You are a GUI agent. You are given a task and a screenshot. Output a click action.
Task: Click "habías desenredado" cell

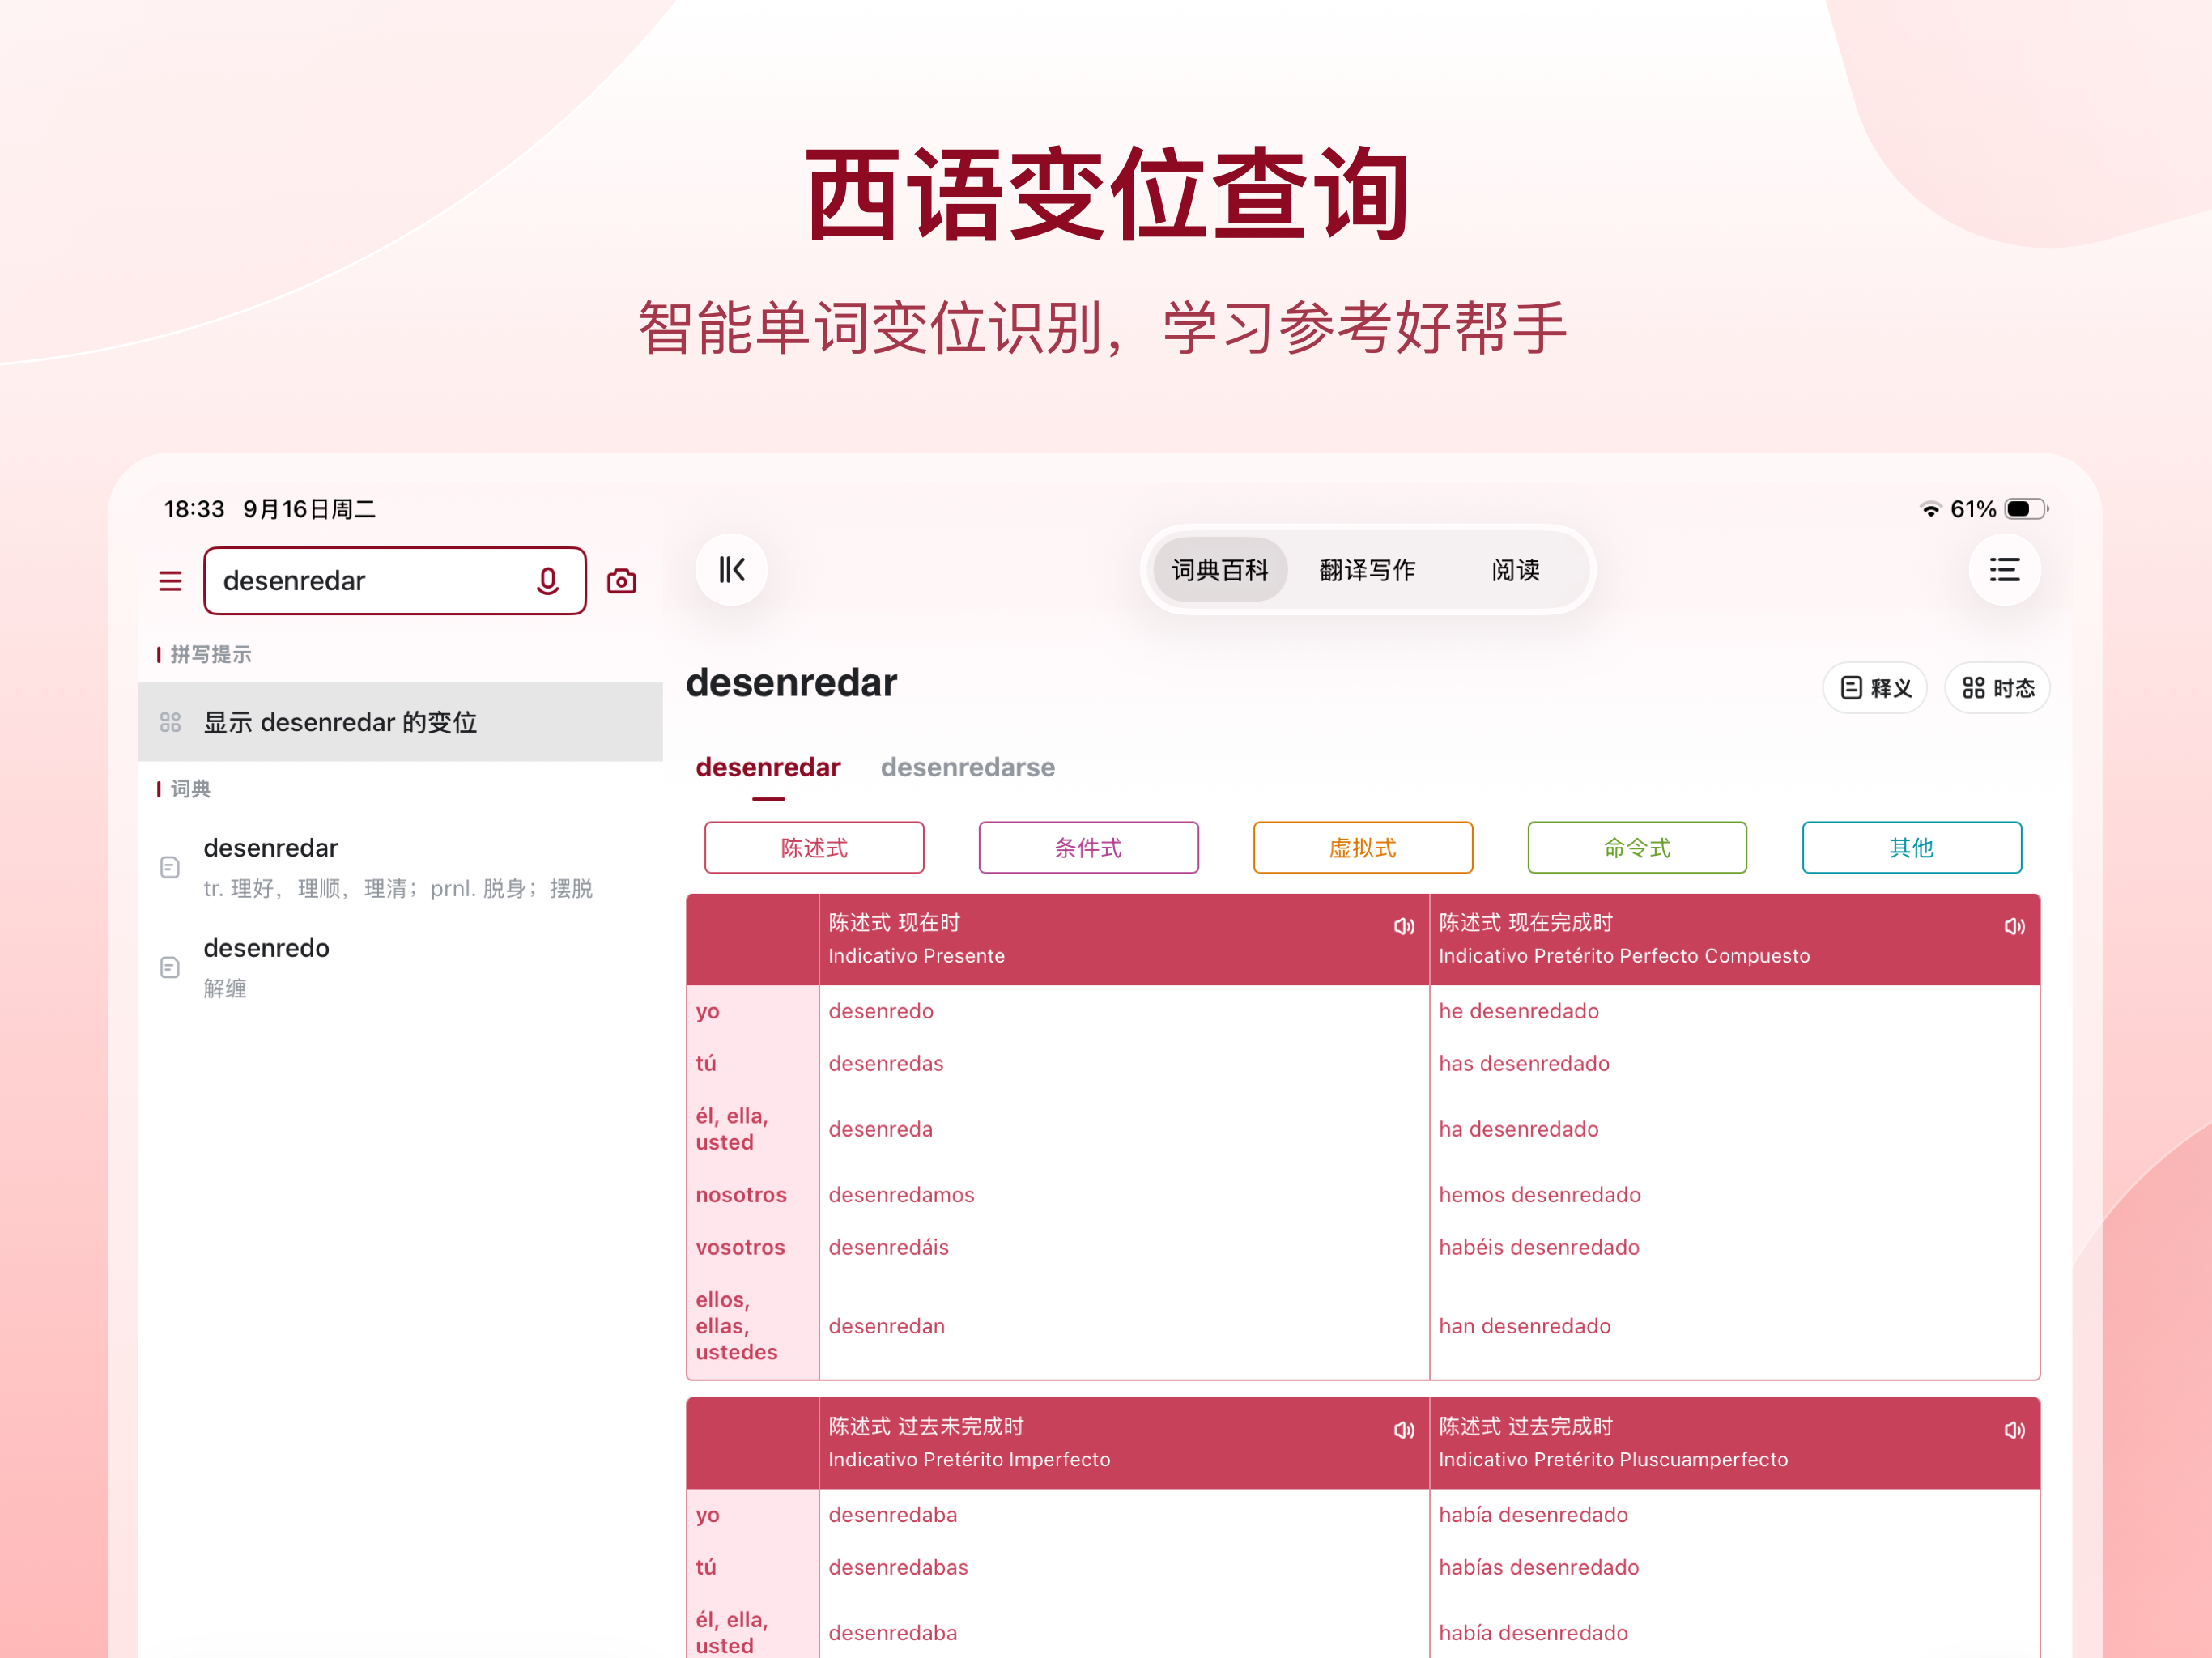pyautogui.click(x=1539, y=1567)
